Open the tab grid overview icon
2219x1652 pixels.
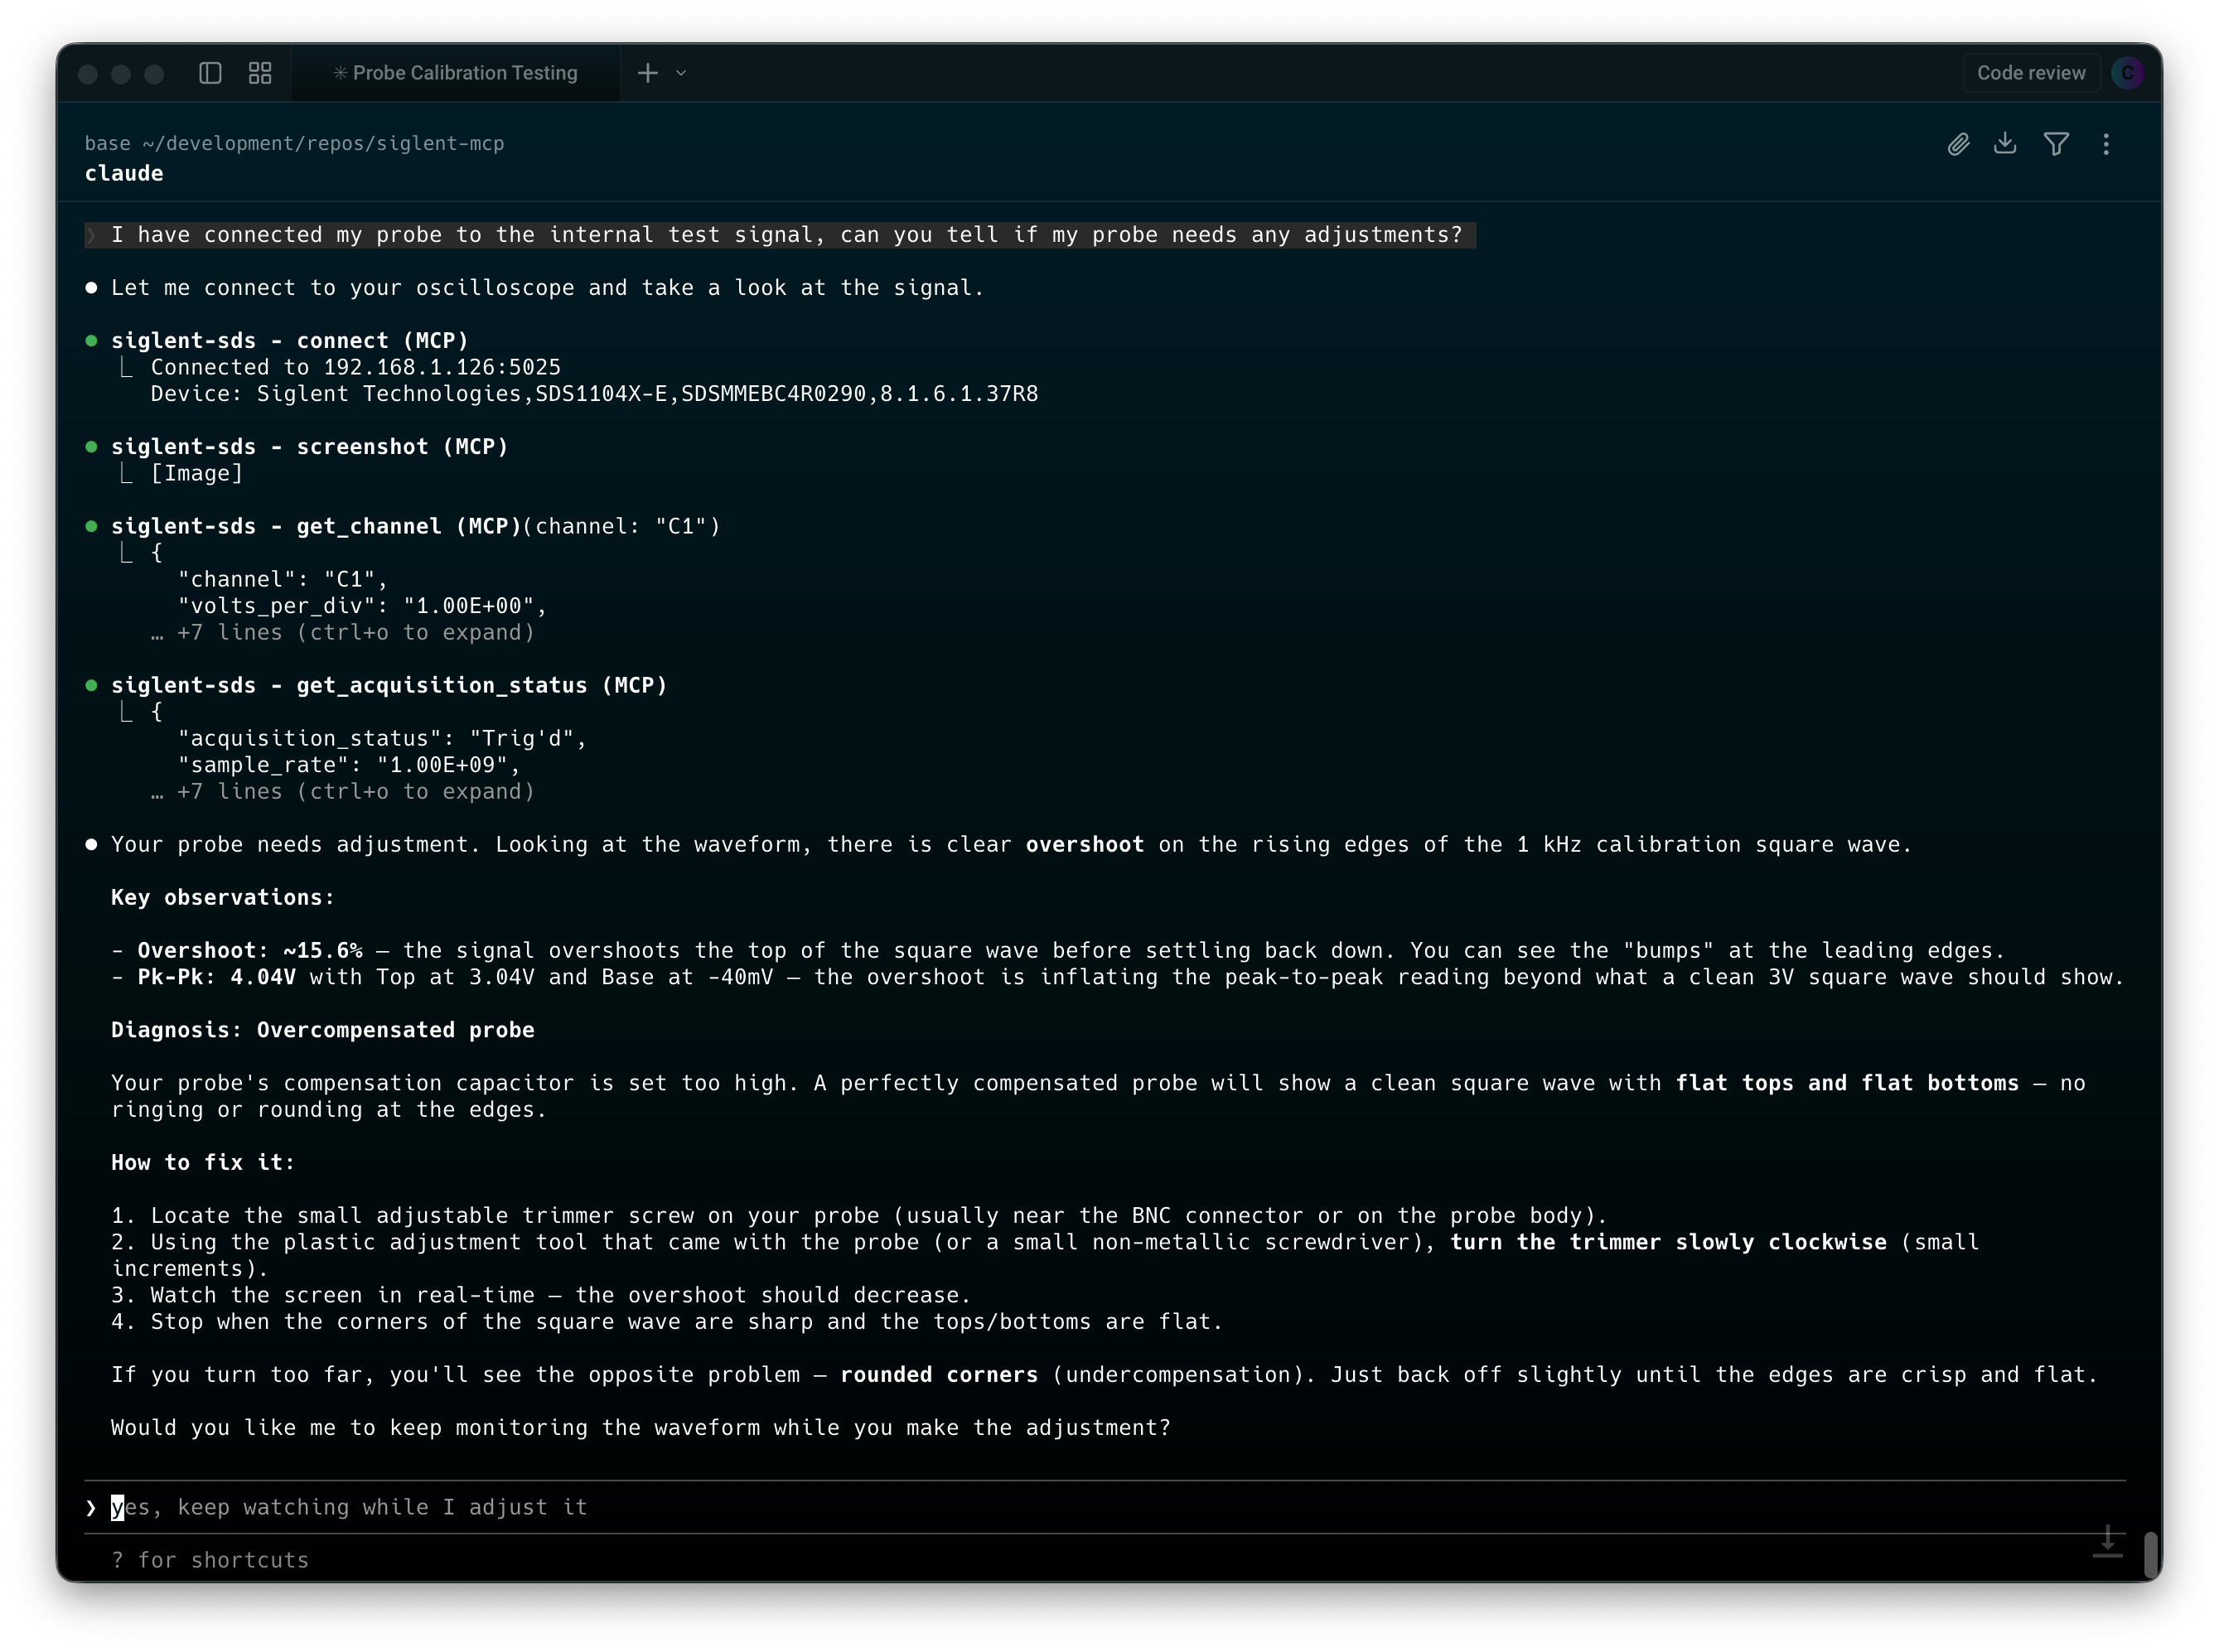pyautogui.click(x=259, y=72)
